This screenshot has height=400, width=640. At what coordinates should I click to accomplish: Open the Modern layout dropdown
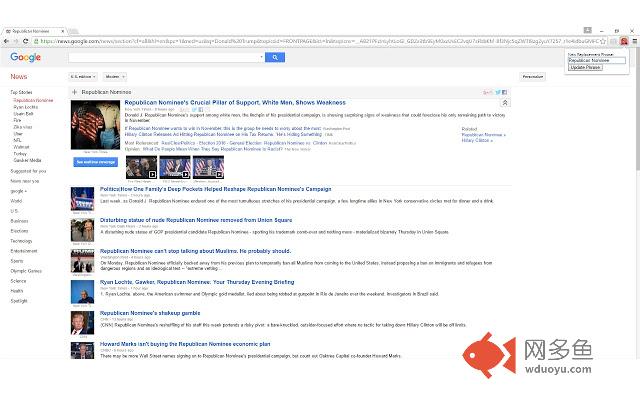(114, 77)
